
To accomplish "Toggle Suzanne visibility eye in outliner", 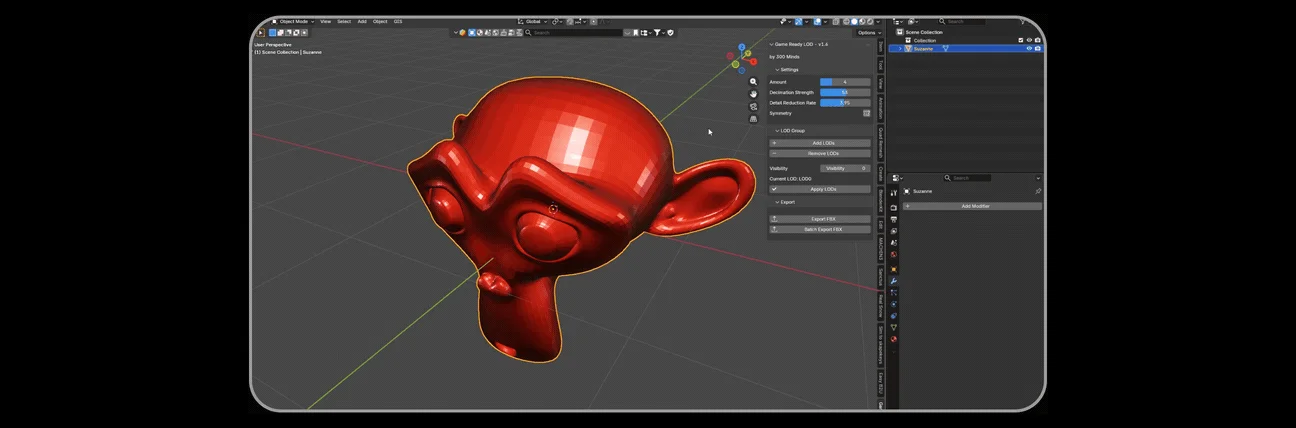I will [1029, 48].
